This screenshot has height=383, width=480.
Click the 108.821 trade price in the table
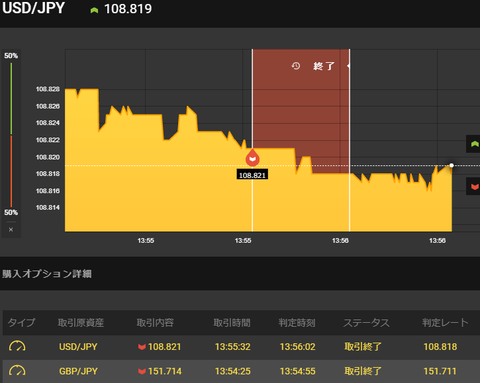pyautogui.click(x=164, y=347)
